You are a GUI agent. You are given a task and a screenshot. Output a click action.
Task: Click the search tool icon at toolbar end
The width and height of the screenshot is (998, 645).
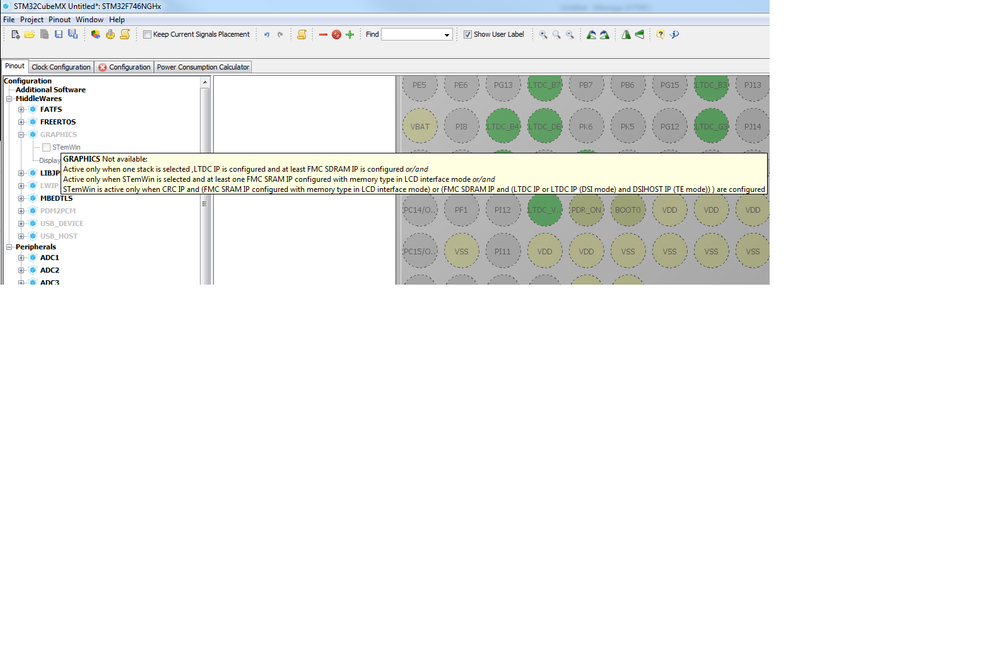point(675,34)
